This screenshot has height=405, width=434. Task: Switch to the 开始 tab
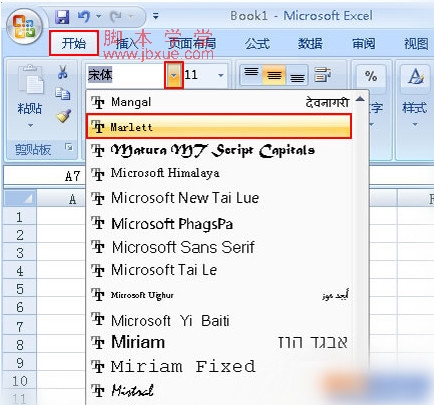pyautogui.click(x=74, y=43)
